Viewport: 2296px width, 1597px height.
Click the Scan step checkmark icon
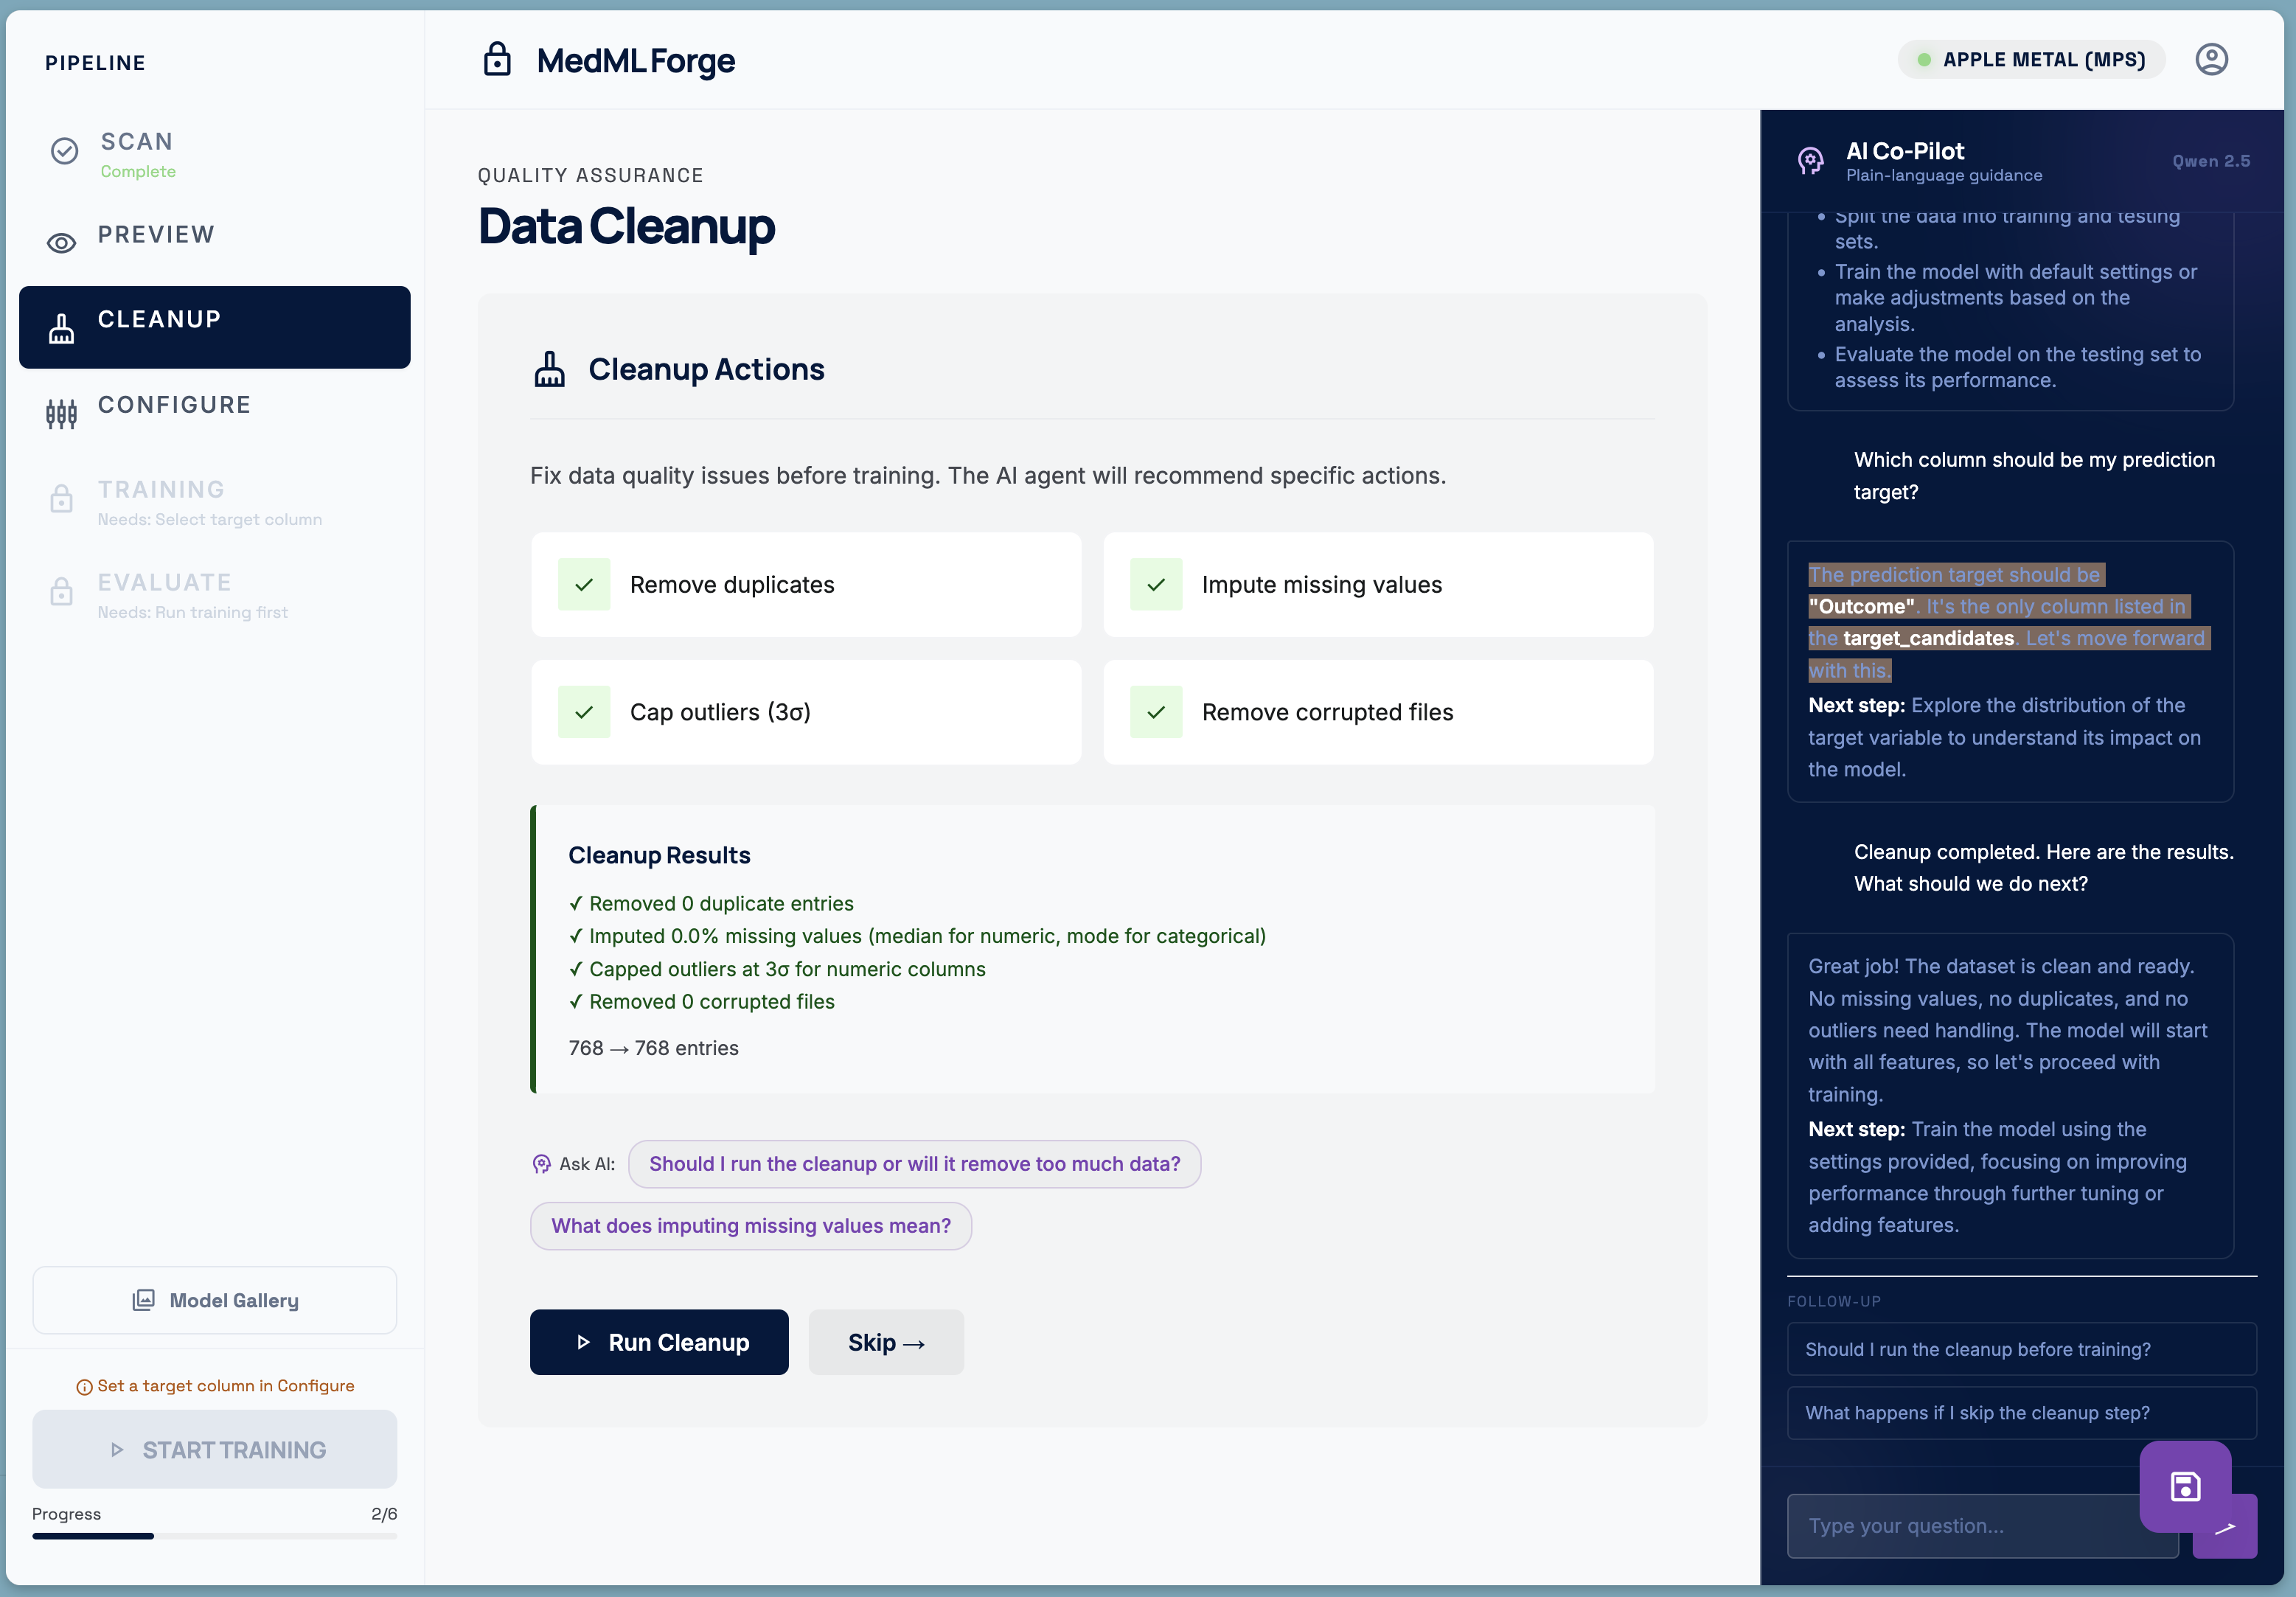coord(65,151)
